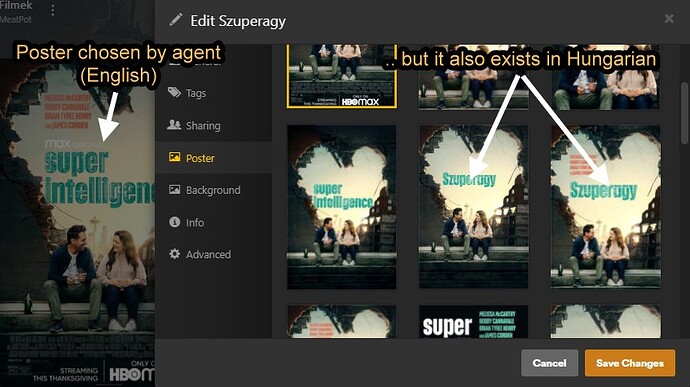The height and width of the screenshot is (387, 690).
Task: Click the Background picture icon
Action: [x=174, y=189]
